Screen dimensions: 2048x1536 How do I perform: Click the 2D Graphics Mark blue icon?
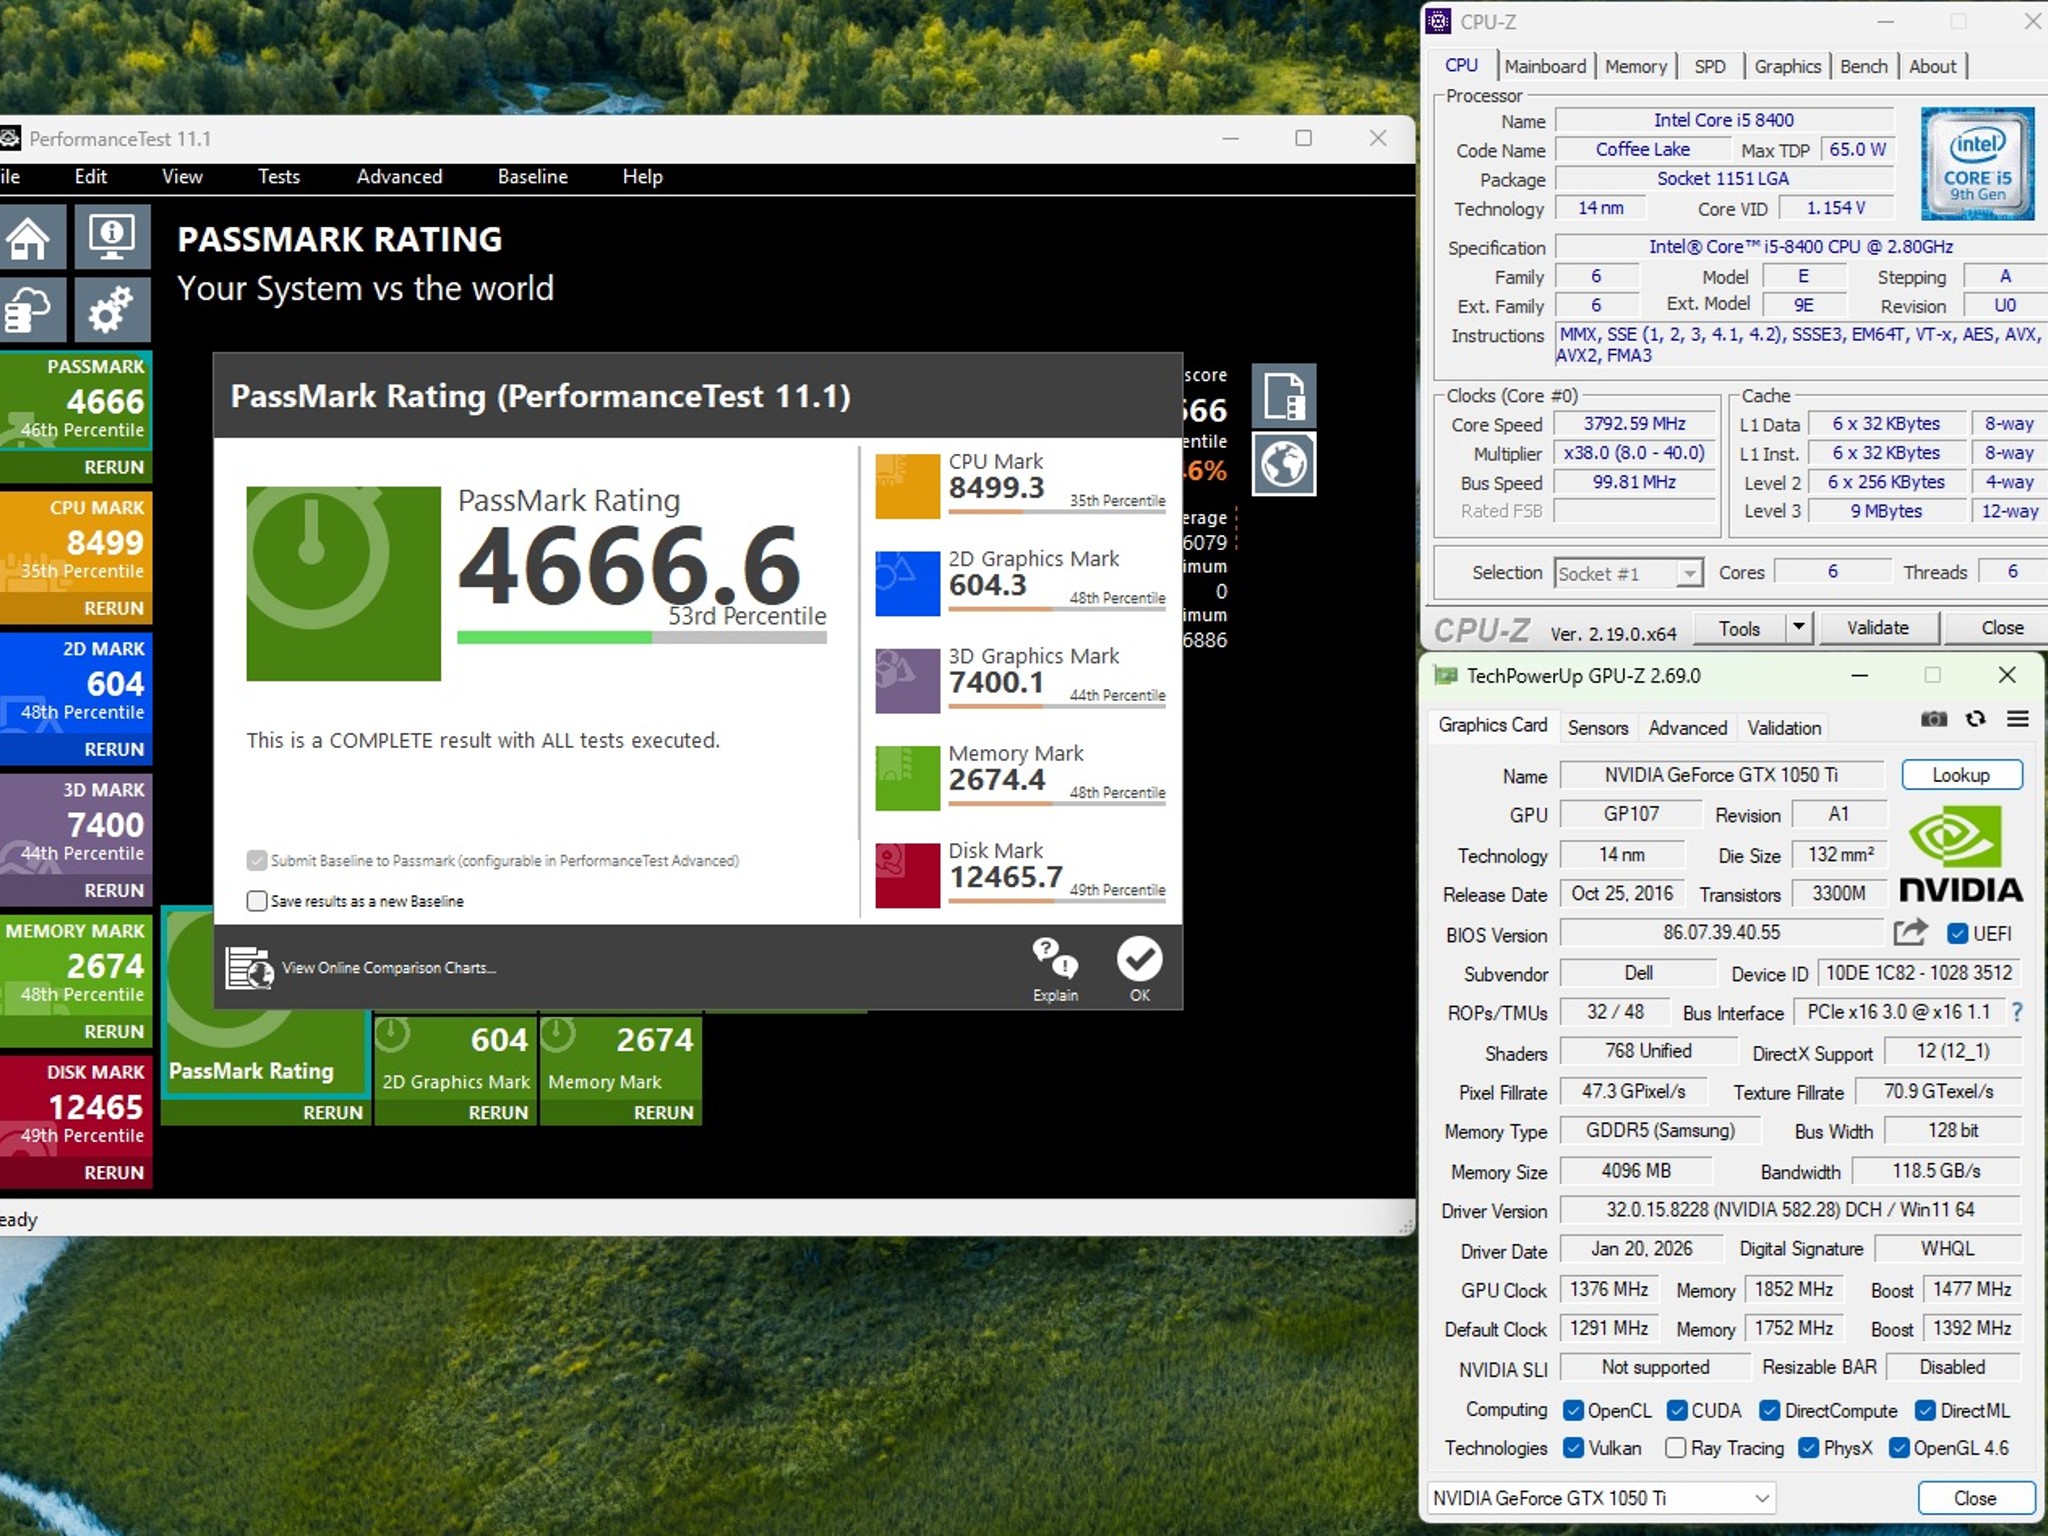pos(907,583)
